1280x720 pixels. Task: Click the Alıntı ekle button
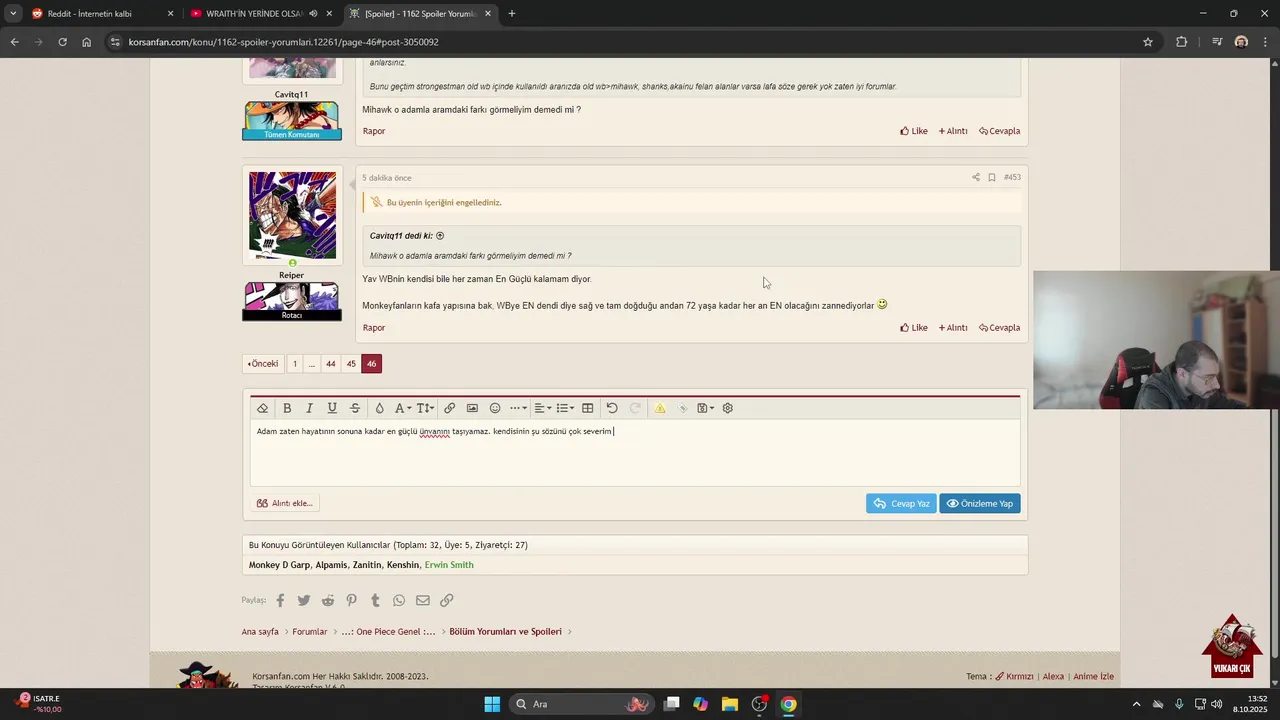coord(285,503)
